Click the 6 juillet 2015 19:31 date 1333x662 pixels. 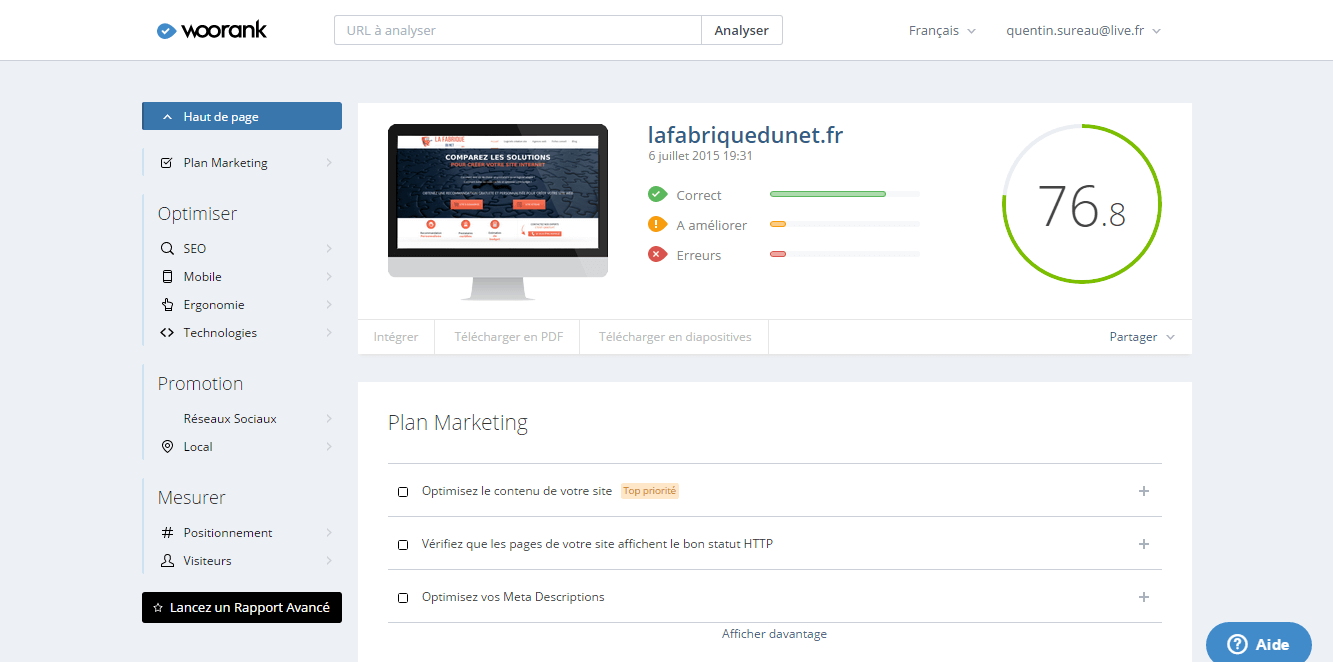[700, 156]
